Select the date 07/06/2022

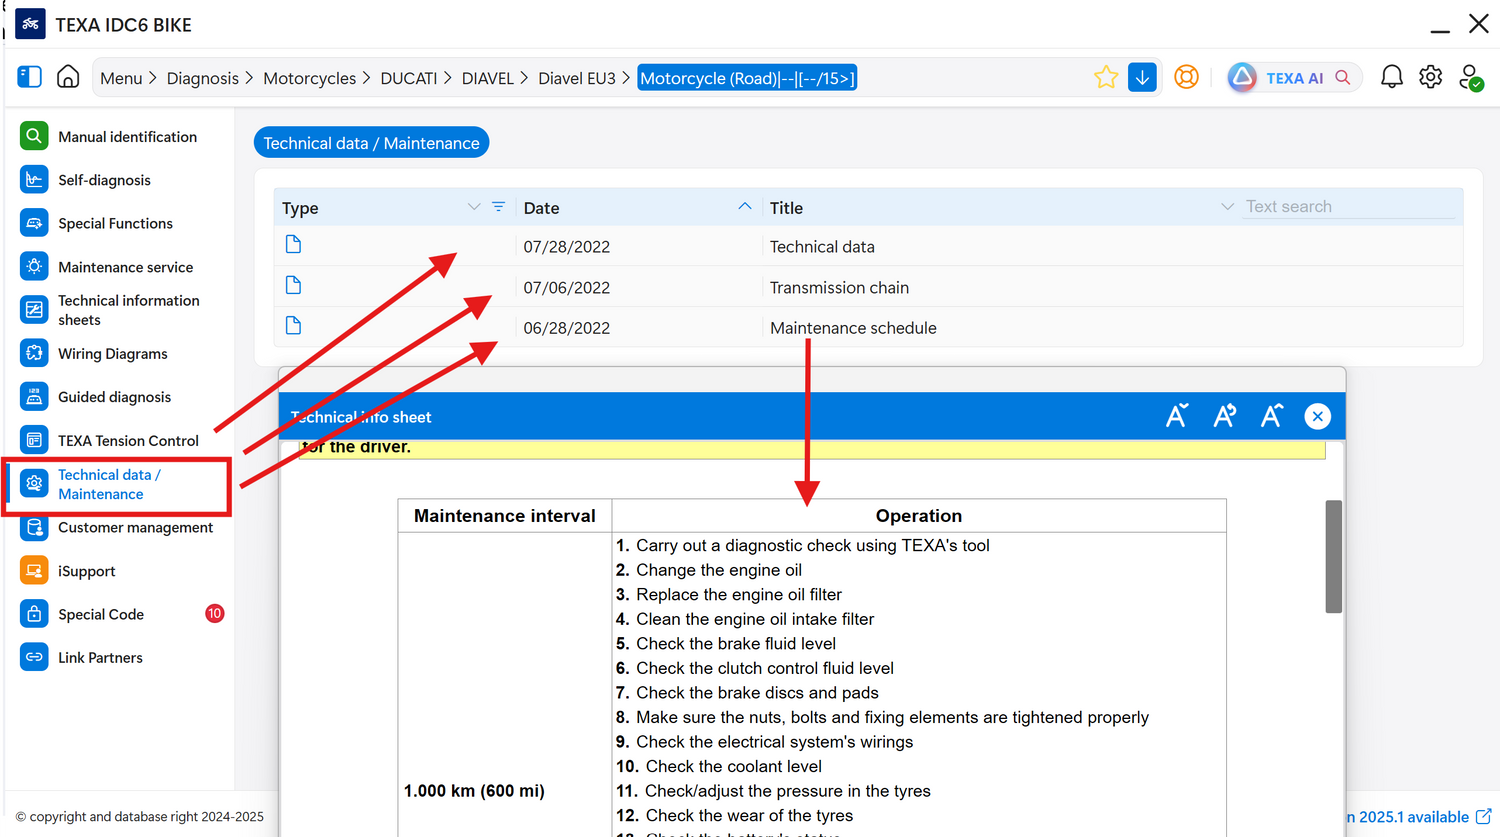point(566,288)
